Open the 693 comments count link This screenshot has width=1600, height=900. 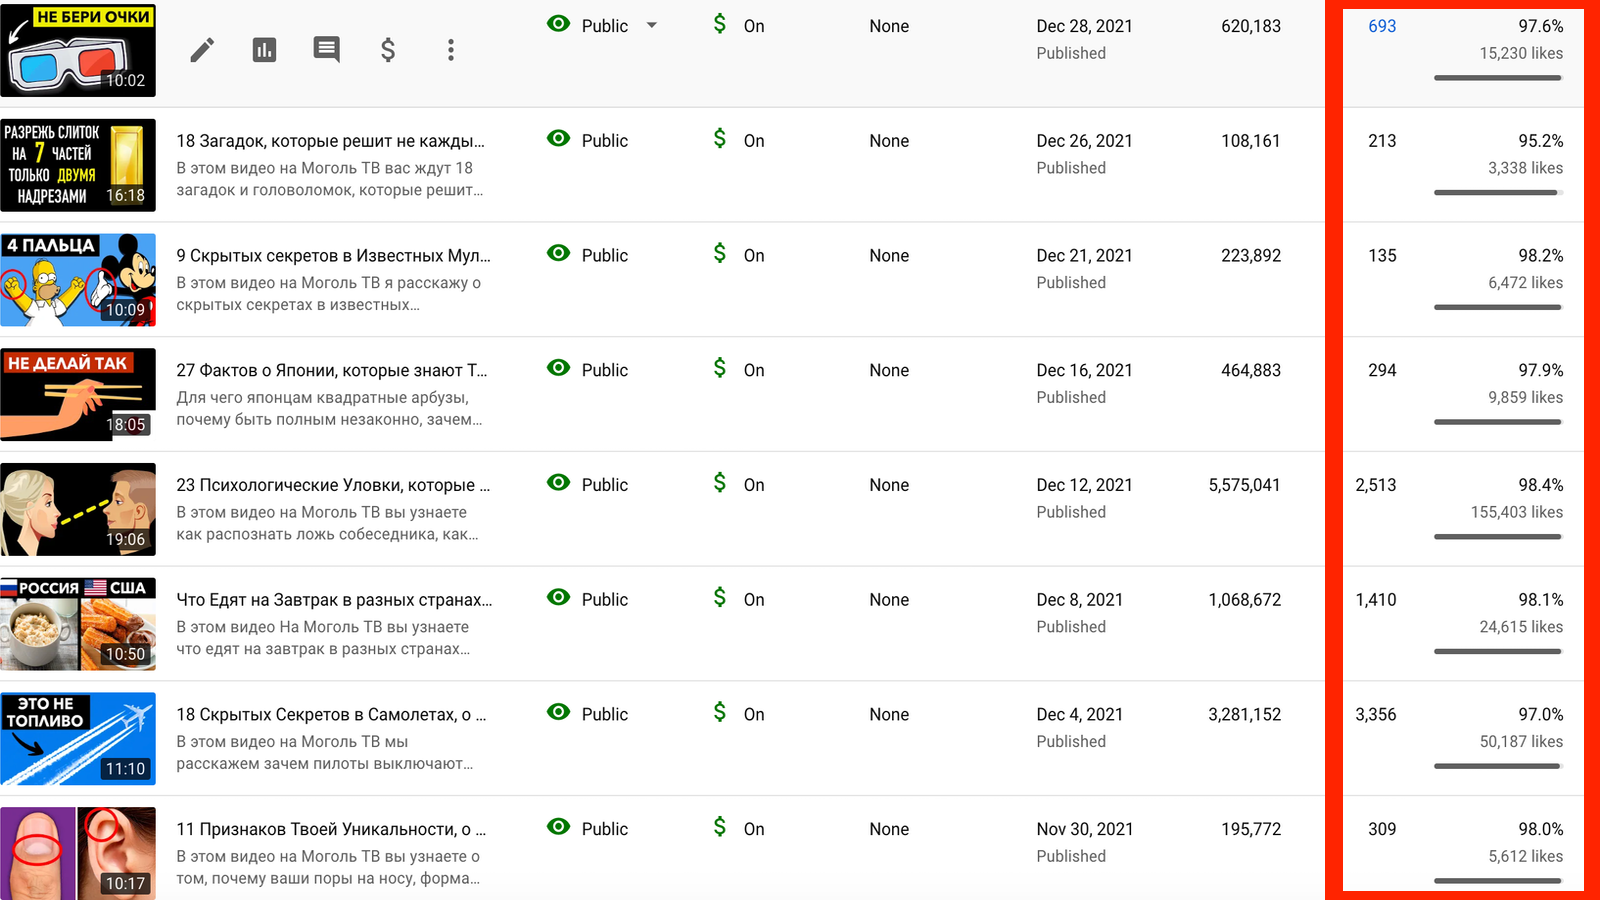(x=1382, y=26)
